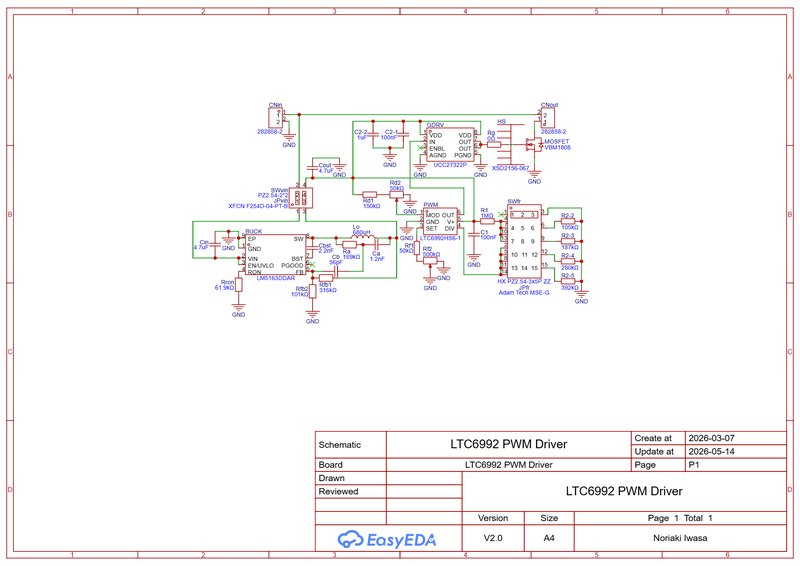Click the Rd2 50kΩ potentiometer
The image size is (800, 566).
point(396,194)
